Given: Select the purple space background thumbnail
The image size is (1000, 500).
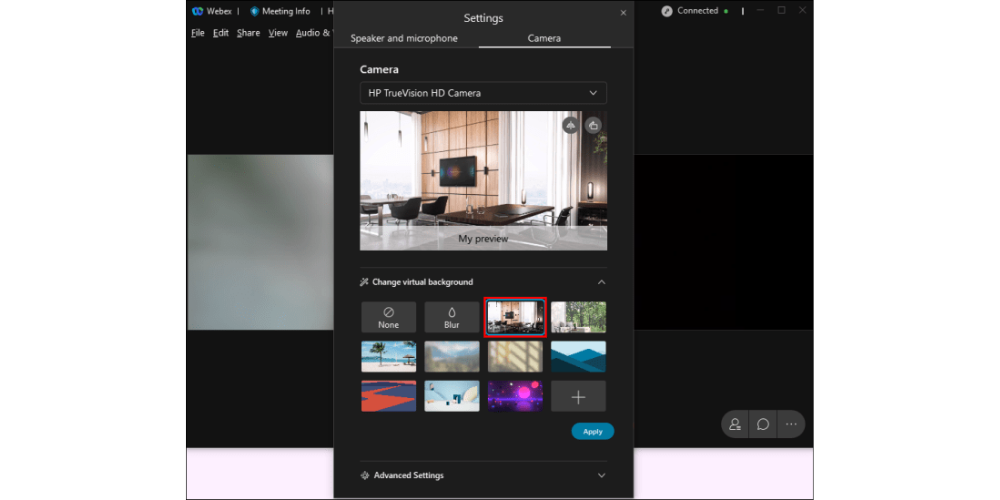Looking at the screenshot, I should tap(515, 396).
